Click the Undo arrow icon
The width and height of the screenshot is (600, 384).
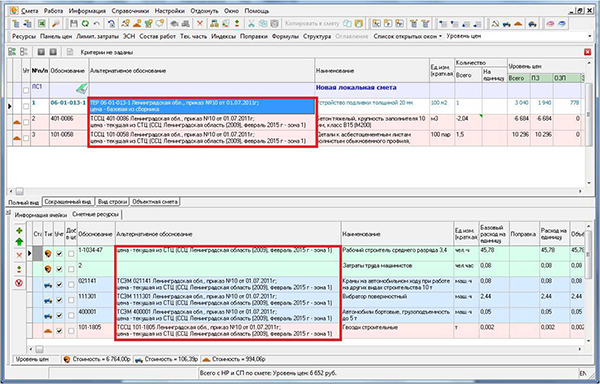click(96, 24)
